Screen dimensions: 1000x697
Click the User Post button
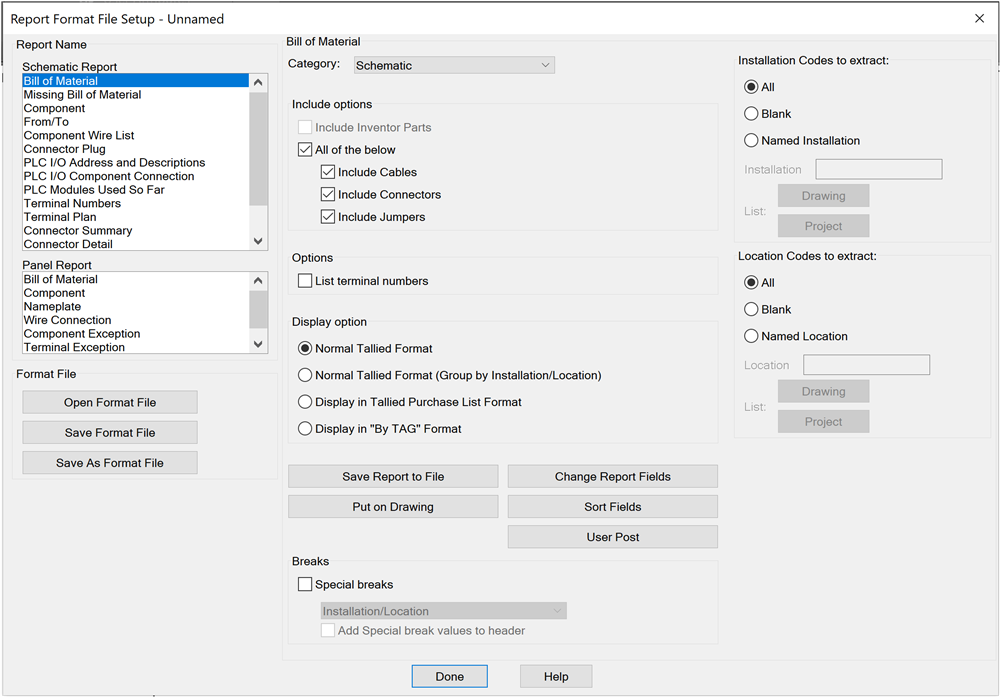pyautogui.click(x=613, y=537)
